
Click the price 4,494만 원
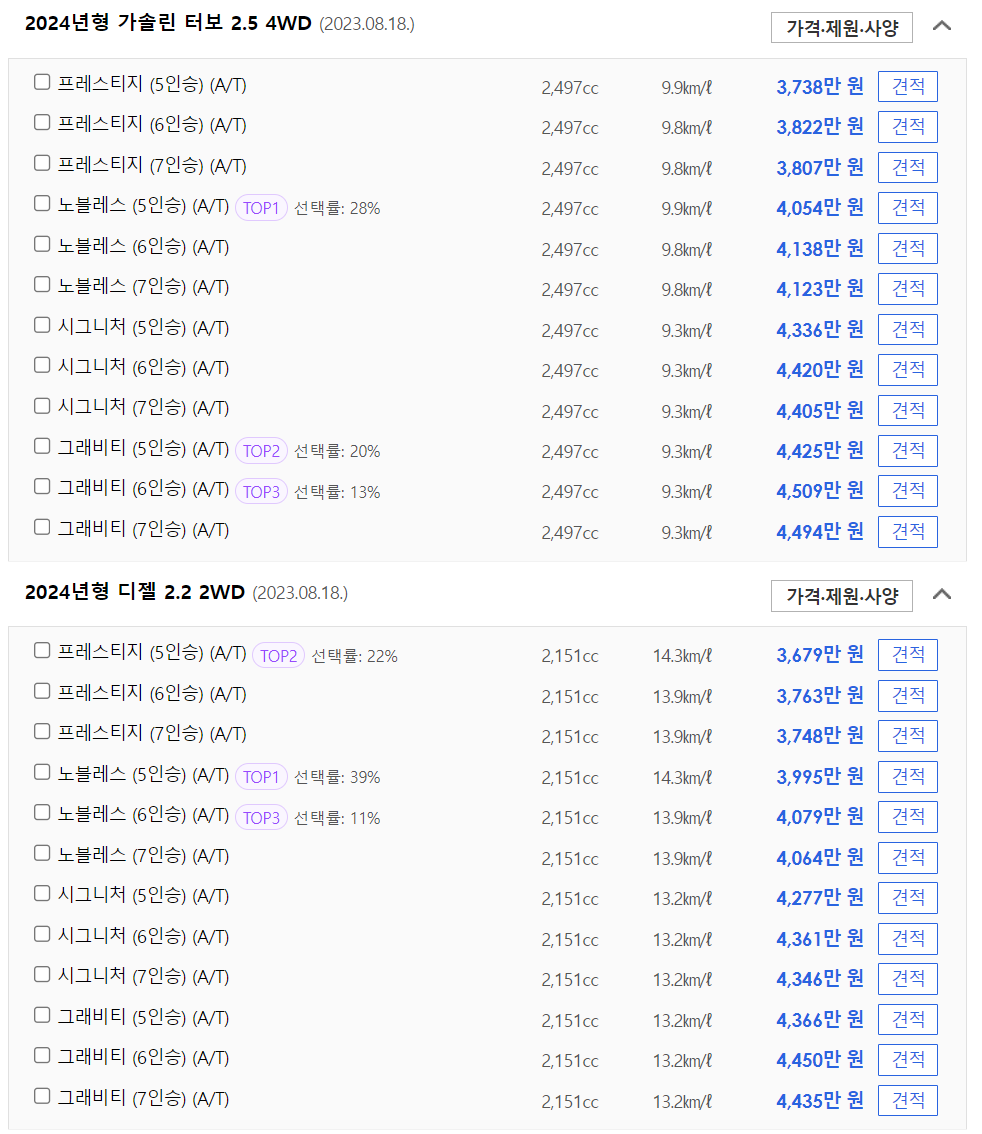[x=819, y=532]
